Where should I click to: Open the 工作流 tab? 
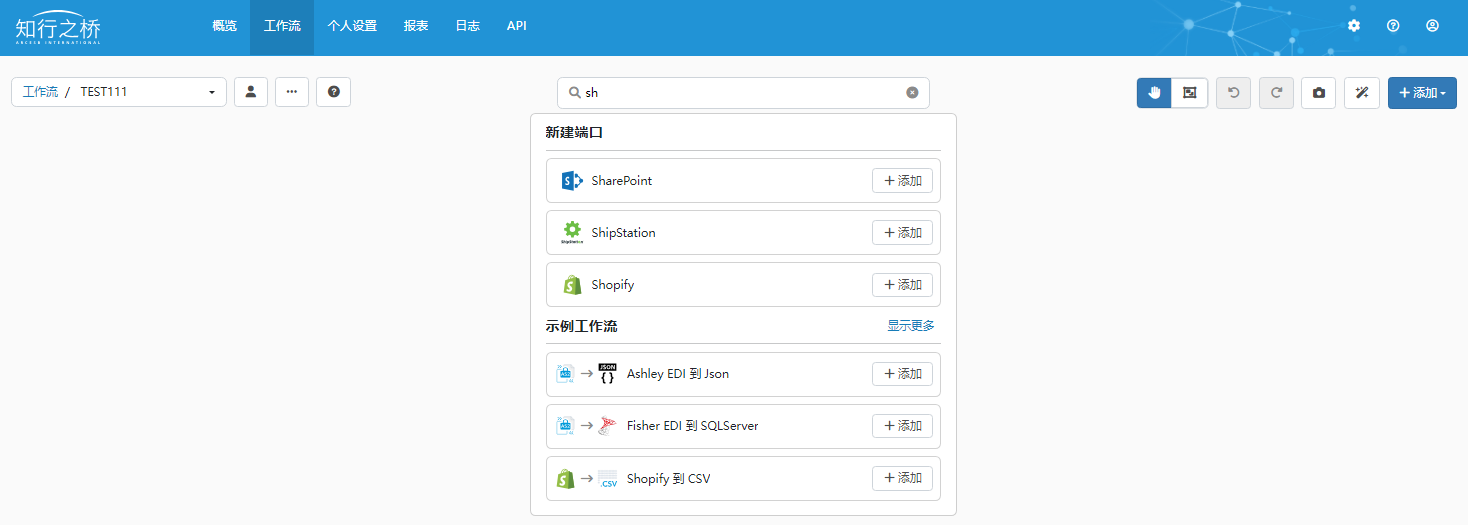[282, 26]
